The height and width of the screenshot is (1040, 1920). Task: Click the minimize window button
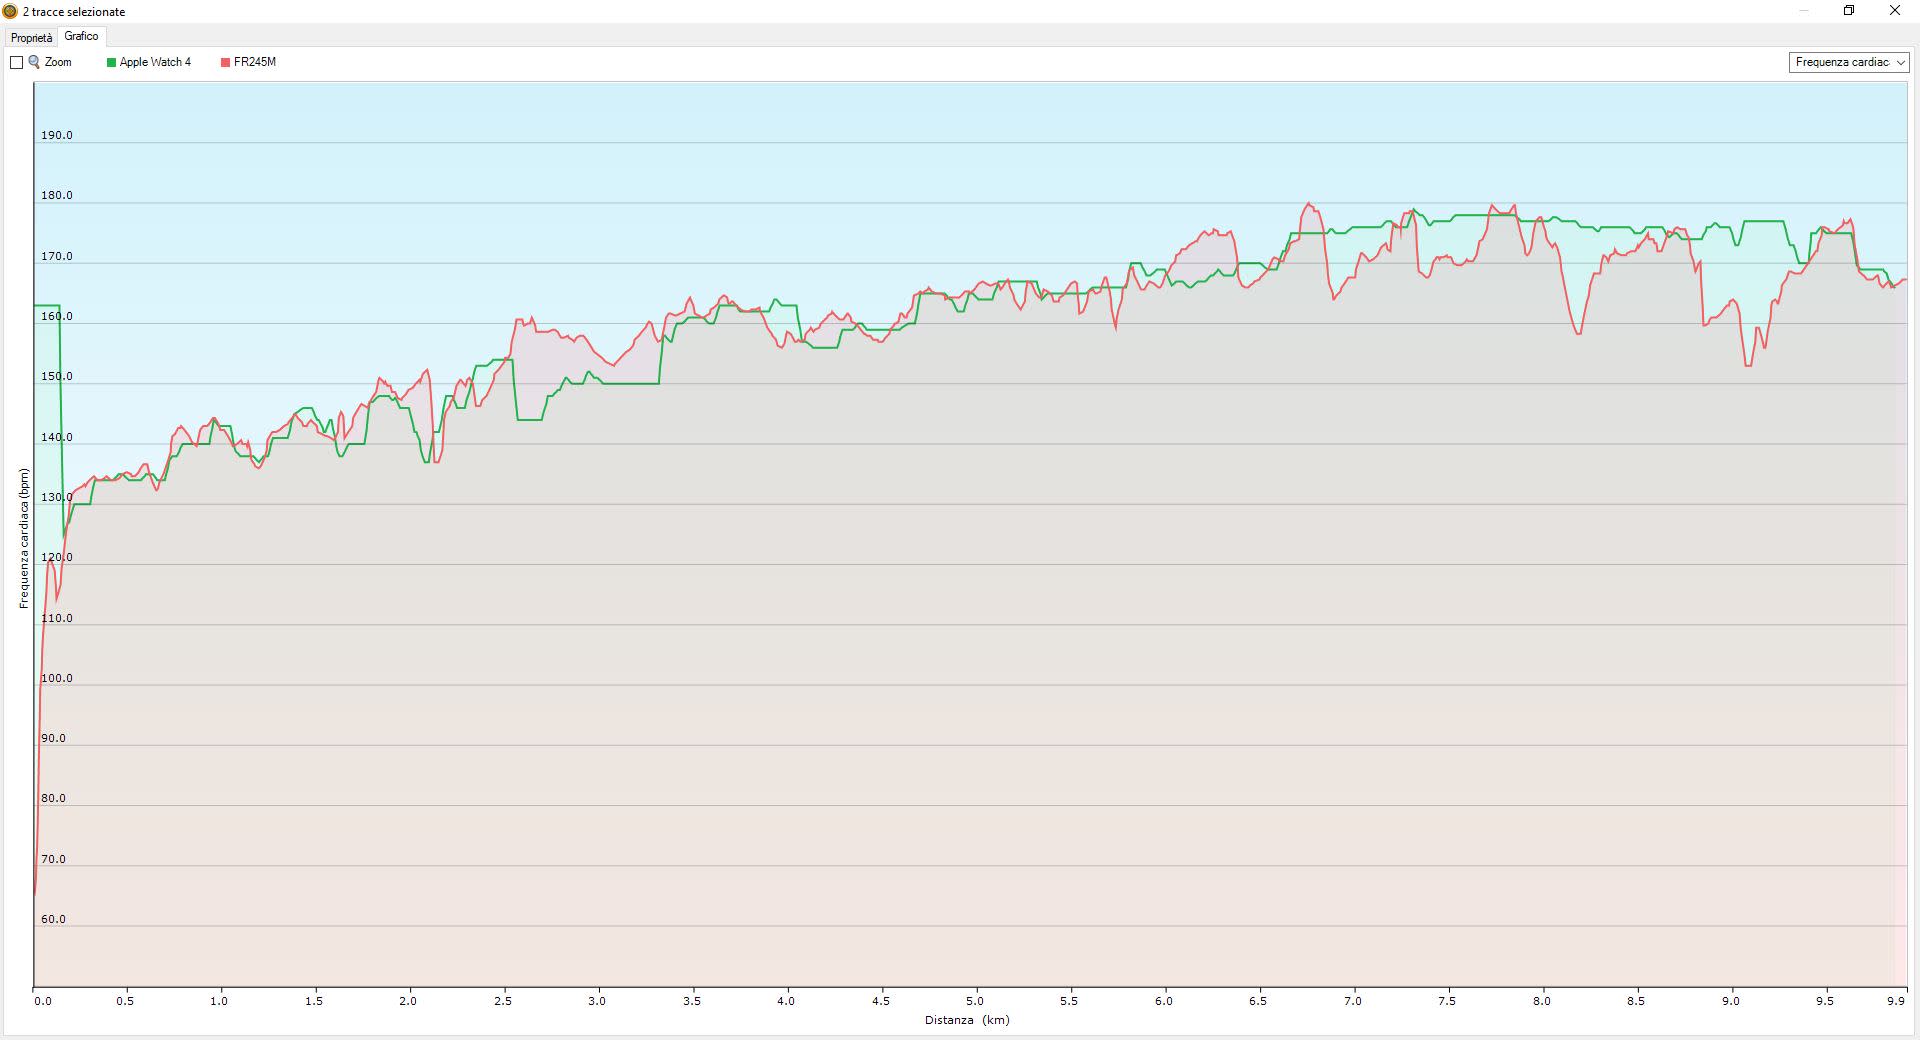coord(1803,11)
